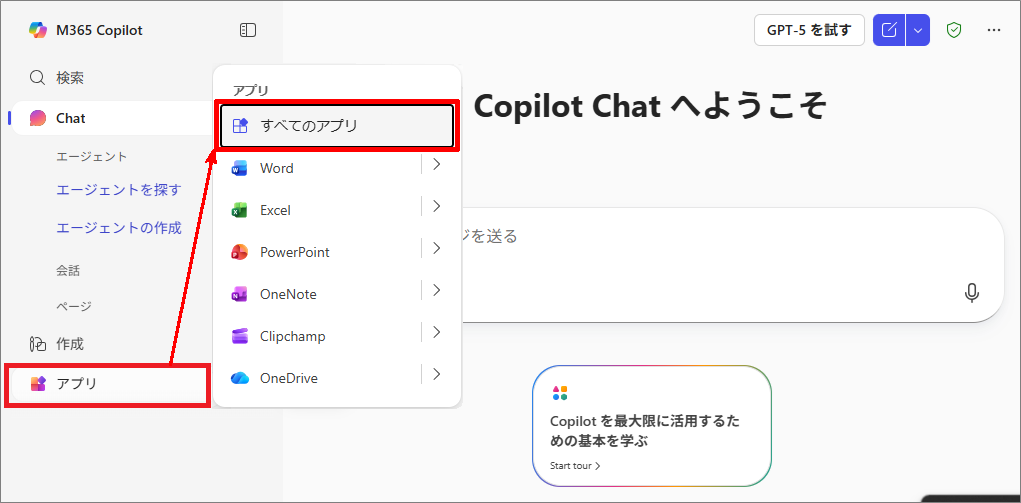Open PowerPoint from the apps list

[294, 252]
